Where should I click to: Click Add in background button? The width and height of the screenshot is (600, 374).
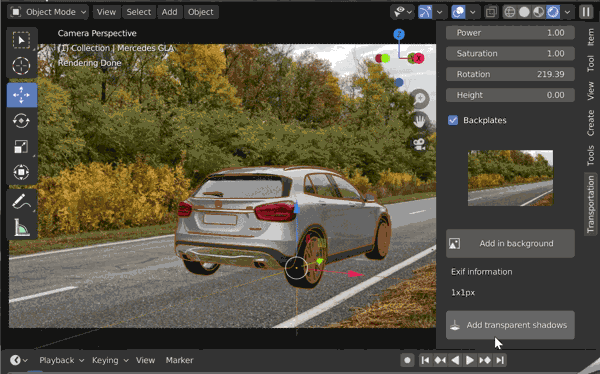[510, 243]
